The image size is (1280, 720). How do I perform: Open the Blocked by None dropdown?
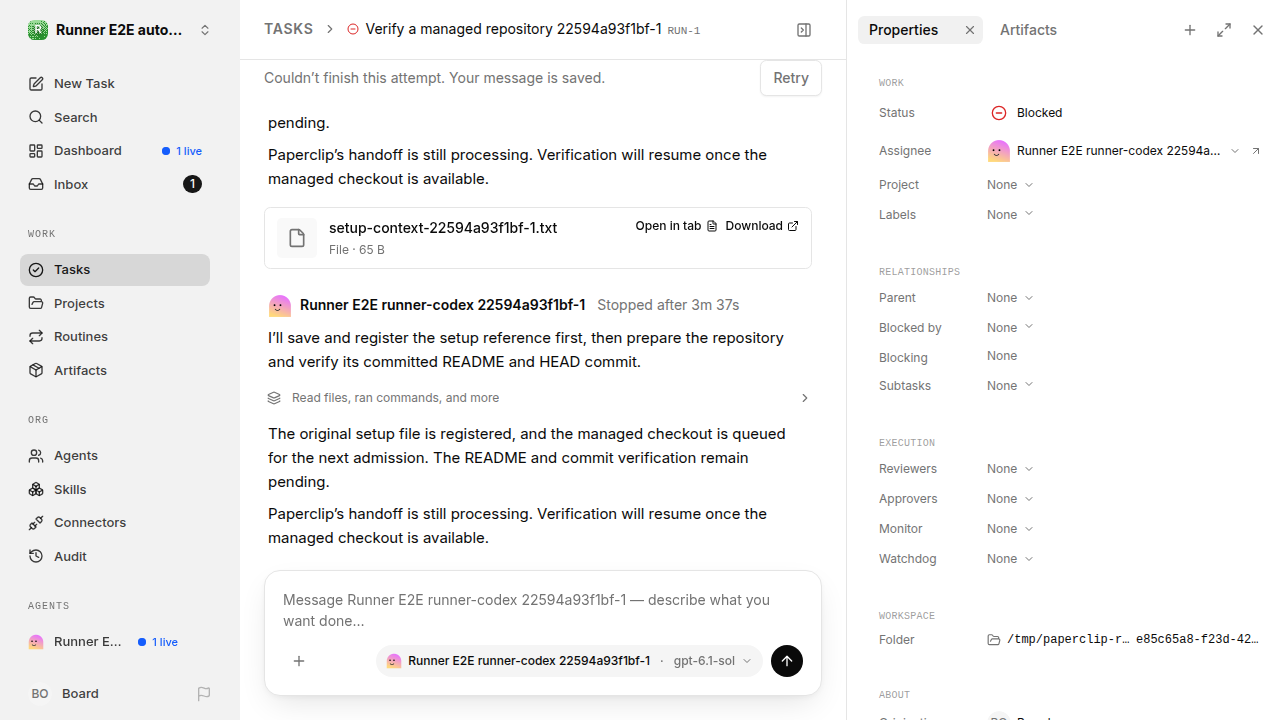coord(1010,328)
